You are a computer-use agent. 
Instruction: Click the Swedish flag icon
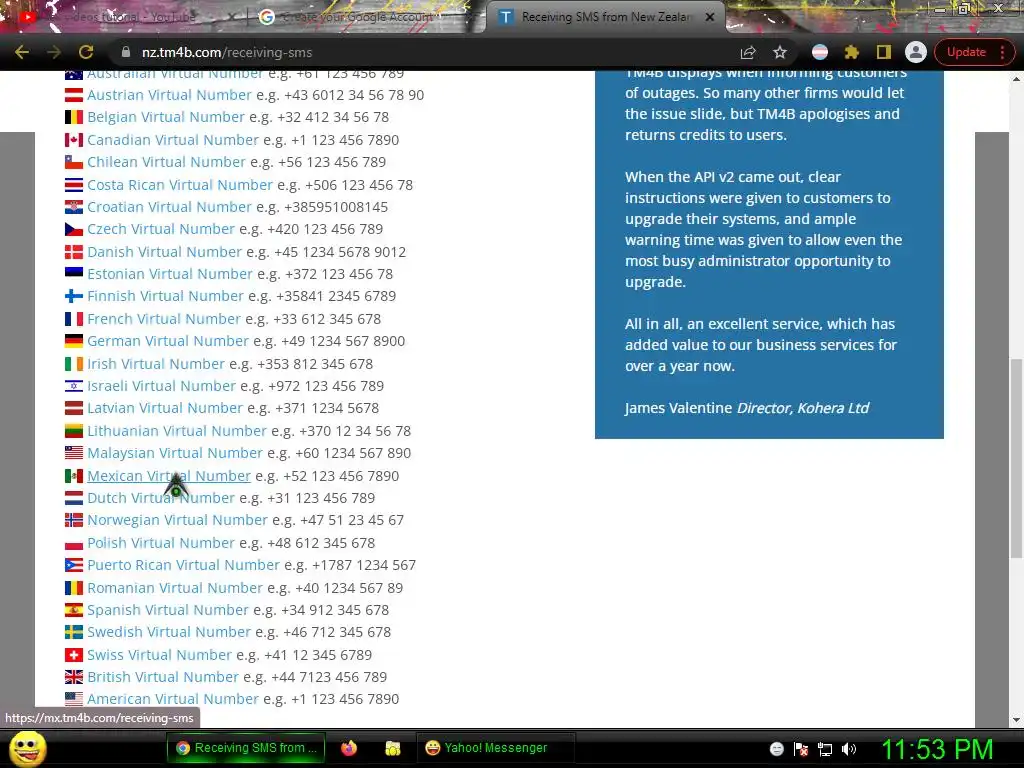click(x=74, y=632)
